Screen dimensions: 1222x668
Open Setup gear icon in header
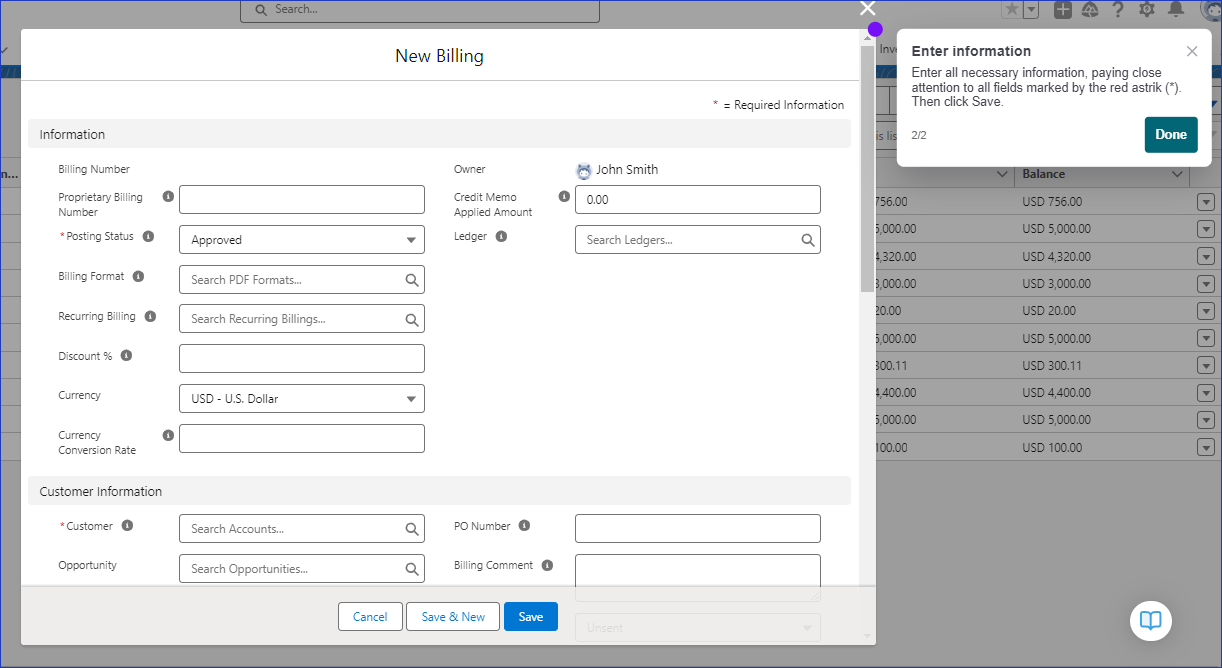(x=1147, y=10)
